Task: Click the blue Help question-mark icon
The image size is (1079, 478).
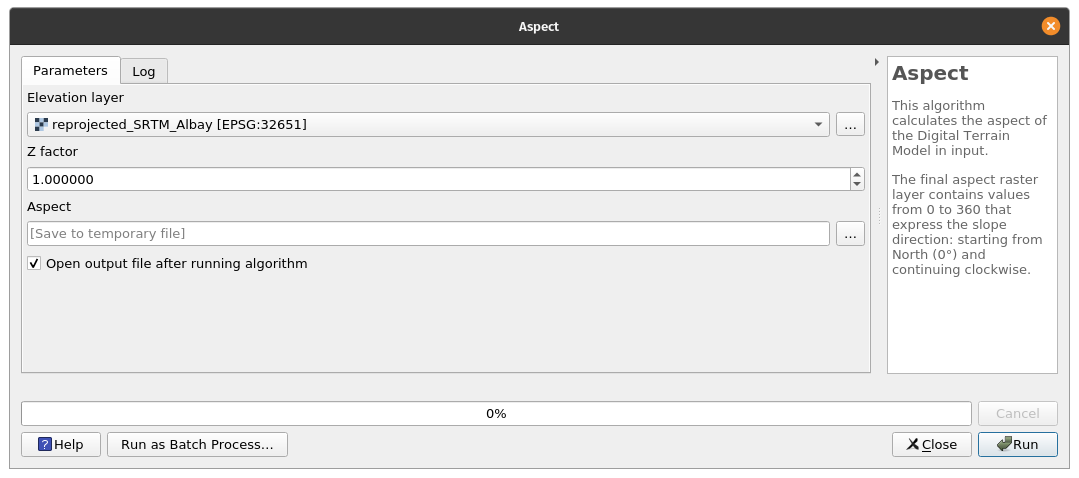Action: tap(45, 444)
